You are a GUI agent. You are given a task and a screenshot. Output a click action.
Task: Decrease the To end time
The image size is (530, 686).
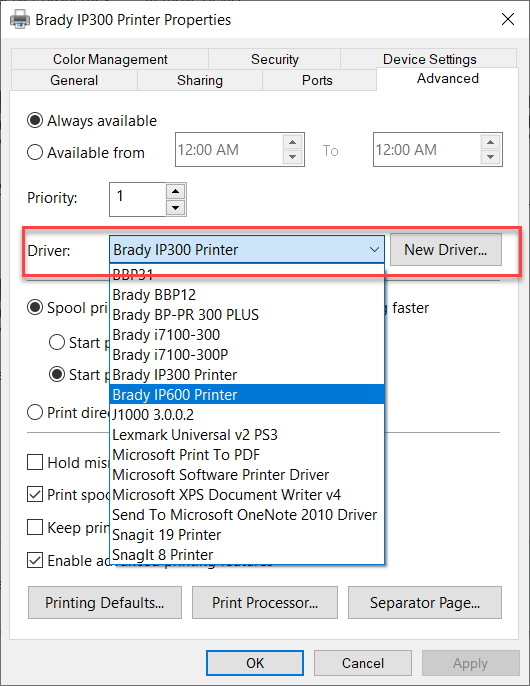point(490,157)
